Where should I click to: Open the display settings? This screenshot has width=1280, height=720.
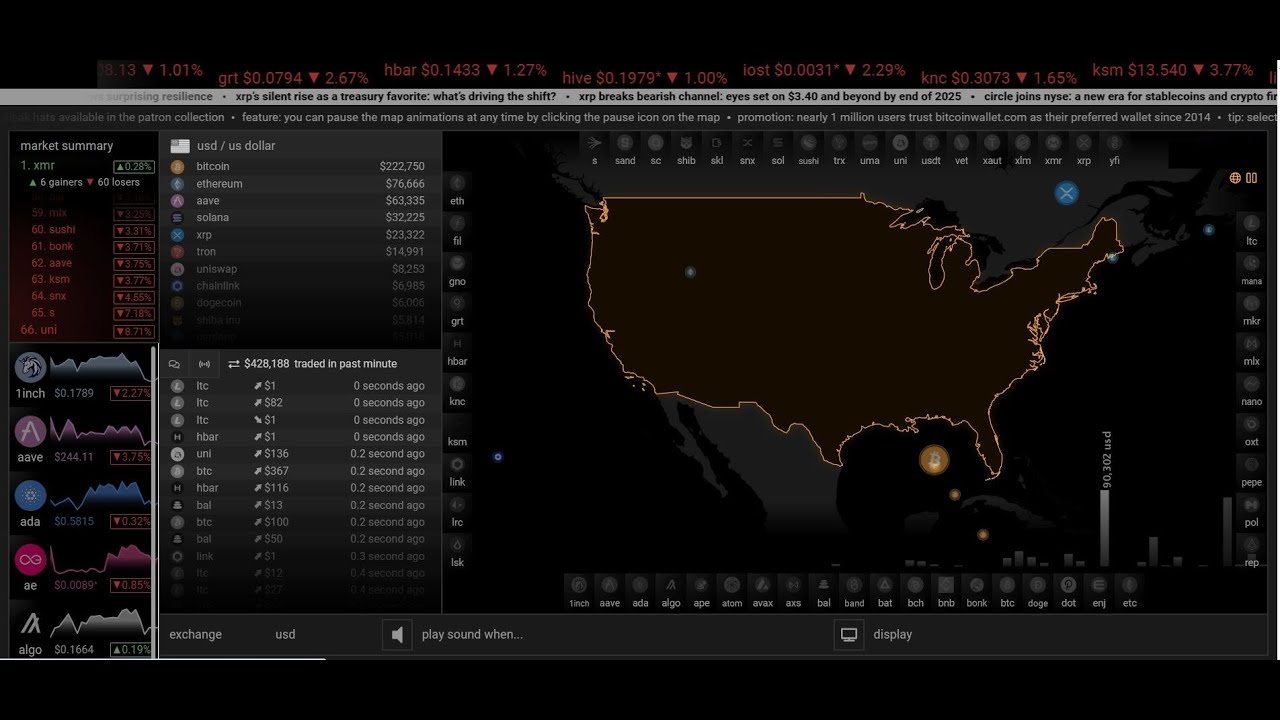point(892,634)
